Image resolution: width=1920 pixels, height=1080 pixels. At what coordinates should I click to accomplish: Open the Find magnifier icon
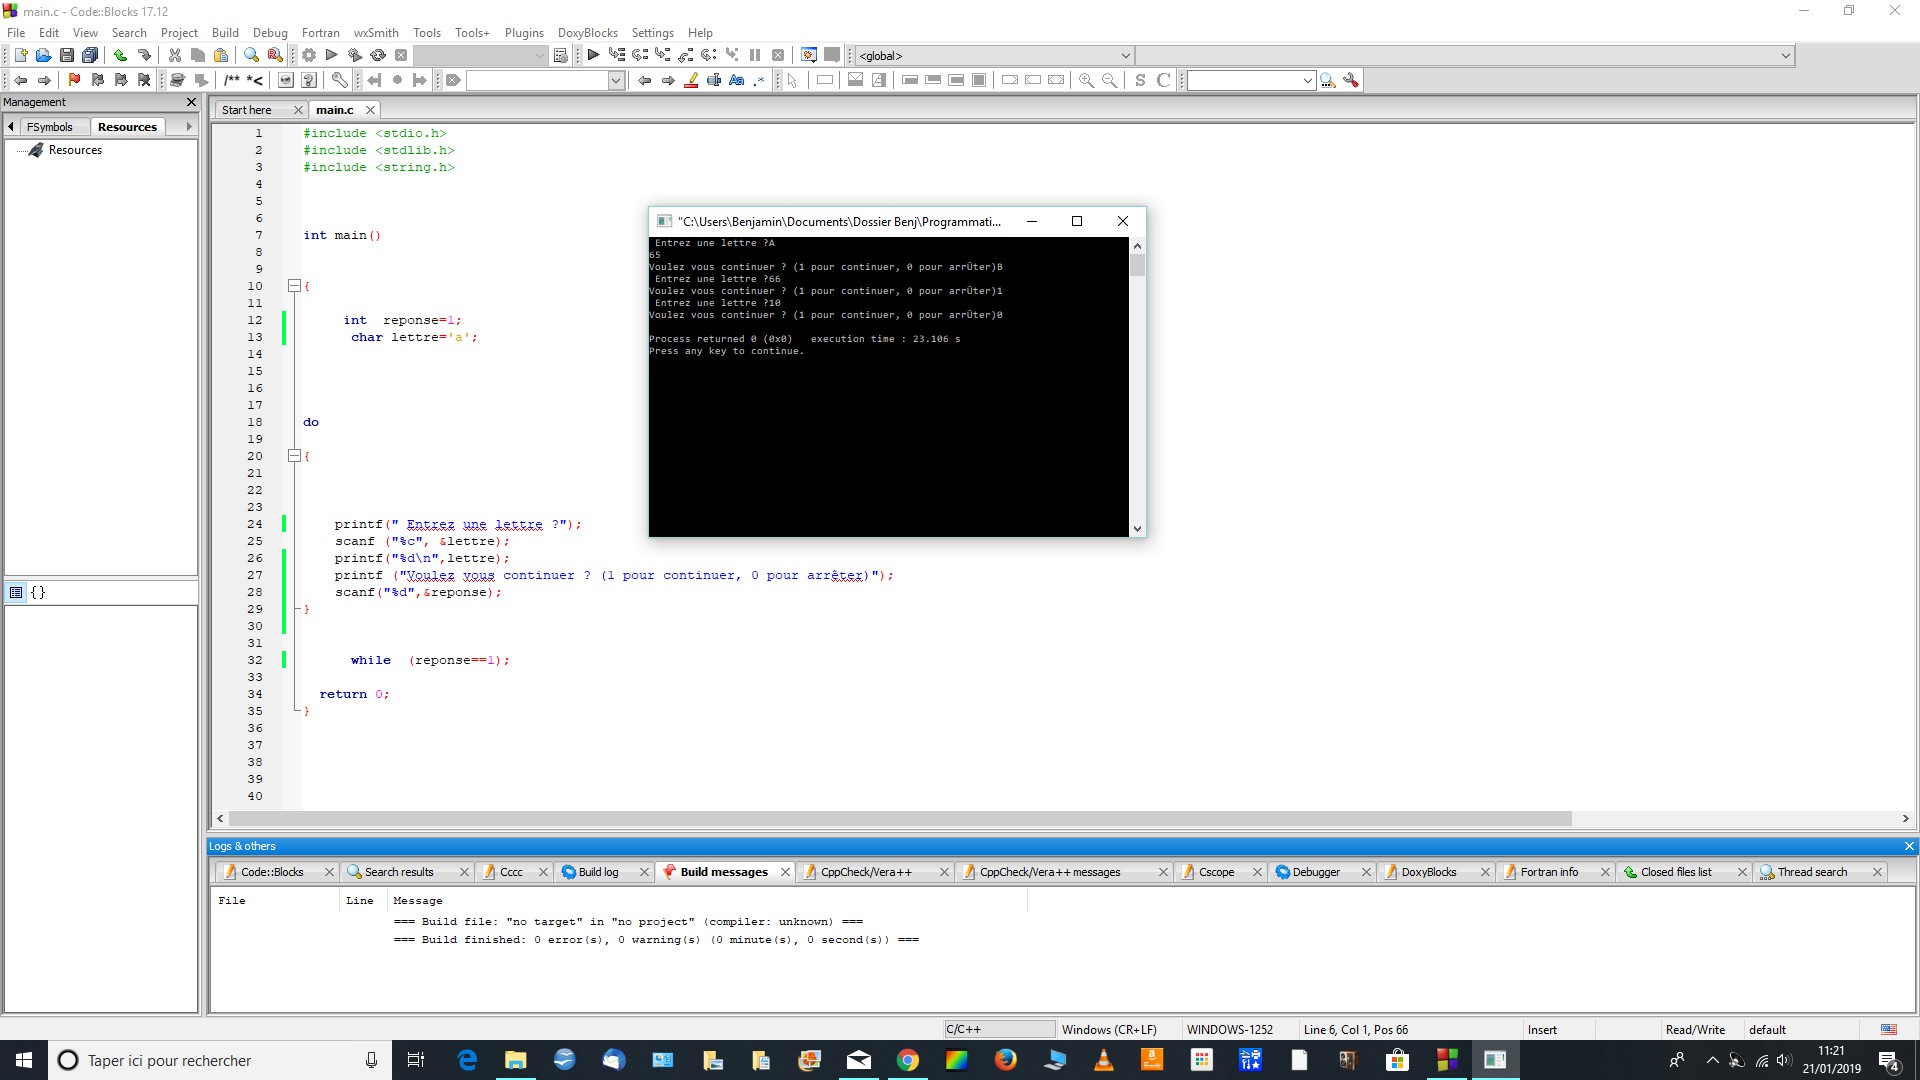[251, 55]
